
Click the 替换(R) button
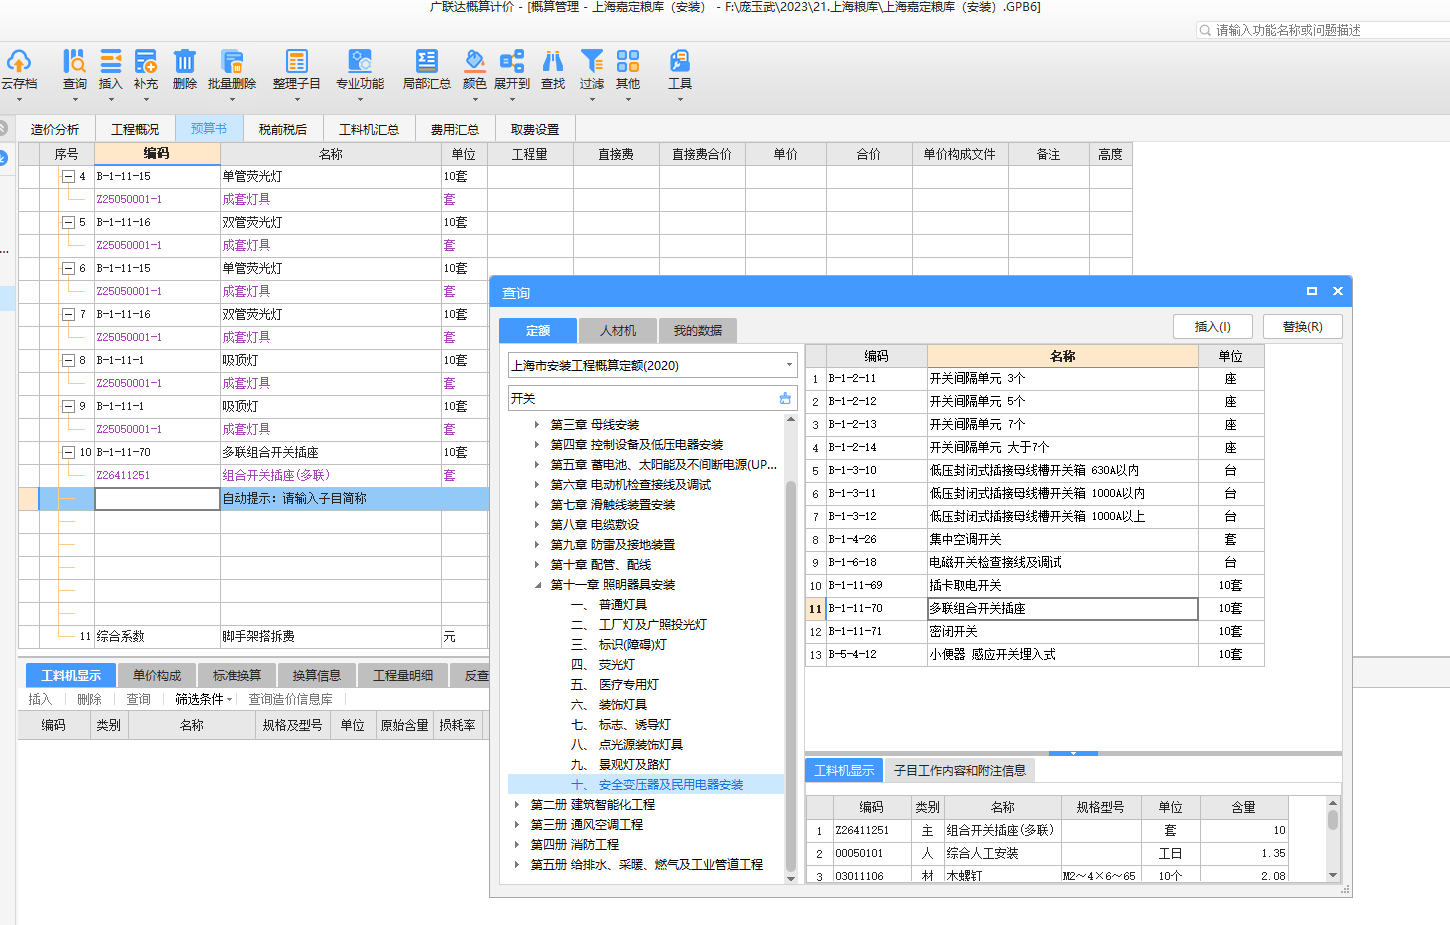click(x=1303, y=326)
